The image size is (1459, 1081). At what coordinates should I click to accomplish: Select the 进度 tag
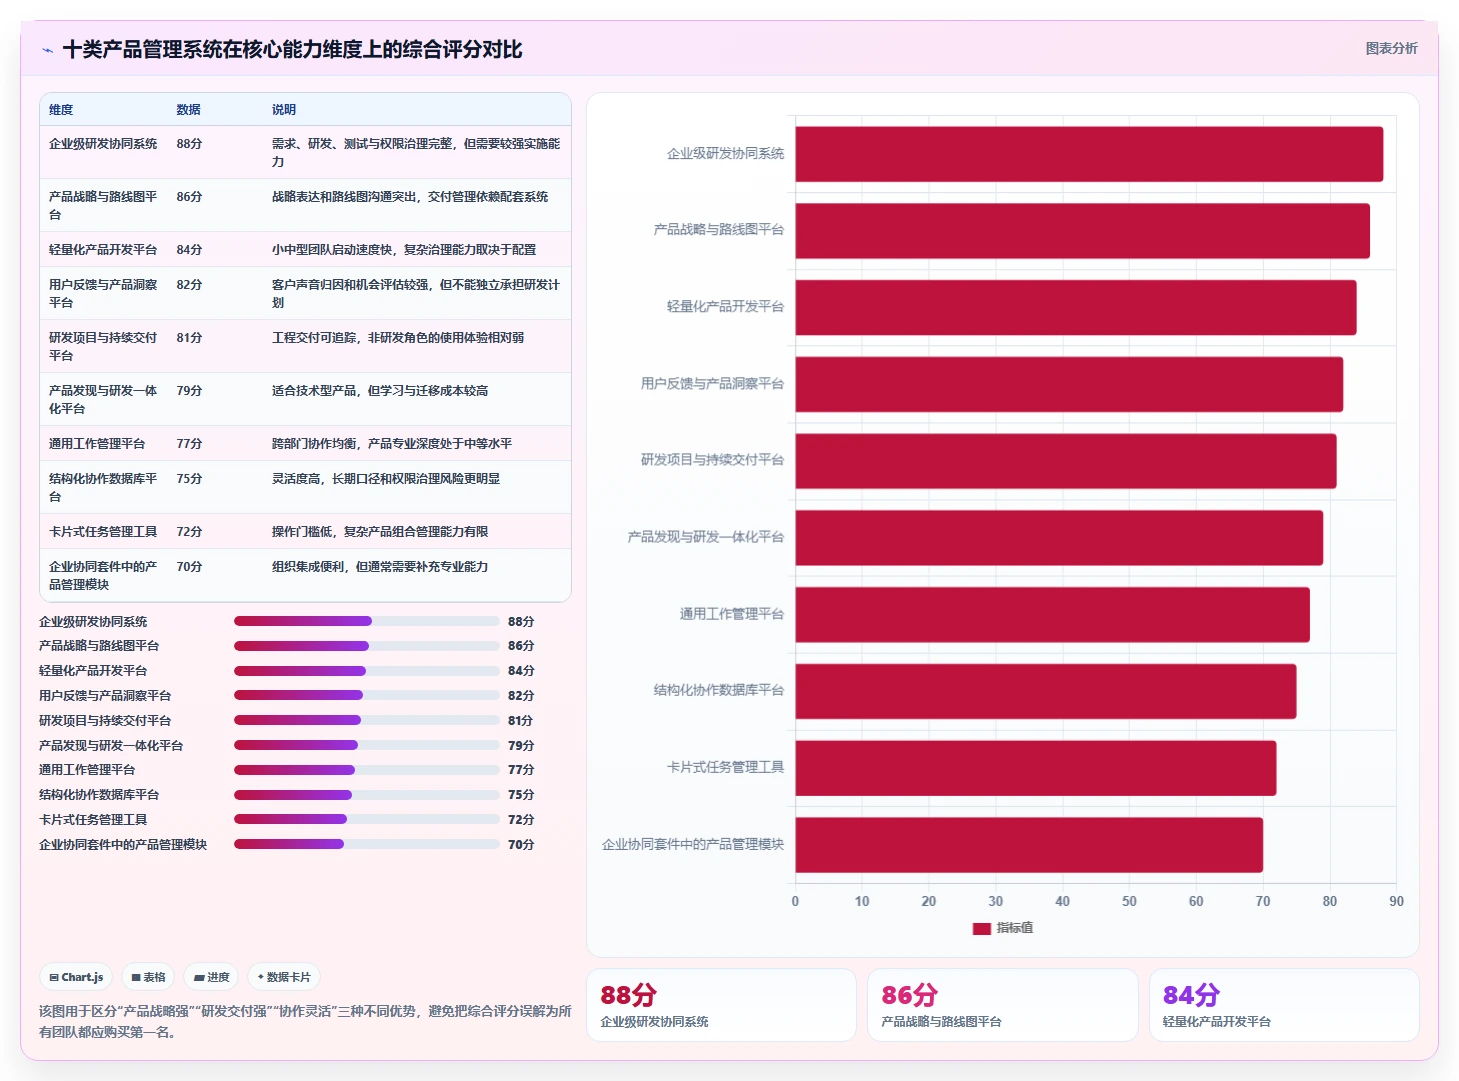(x=211, y=977)
